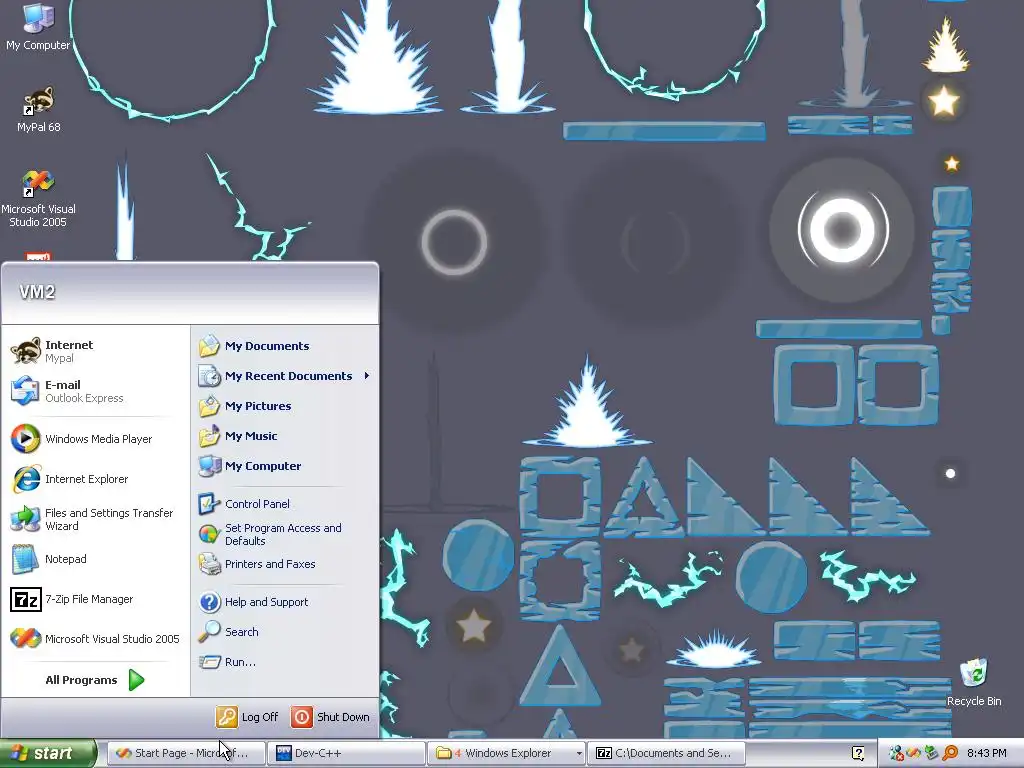This screenshot has width=1024, height=768.
Task: Expand the Windows Explorer taskbar group
Action: click(507, 753)
